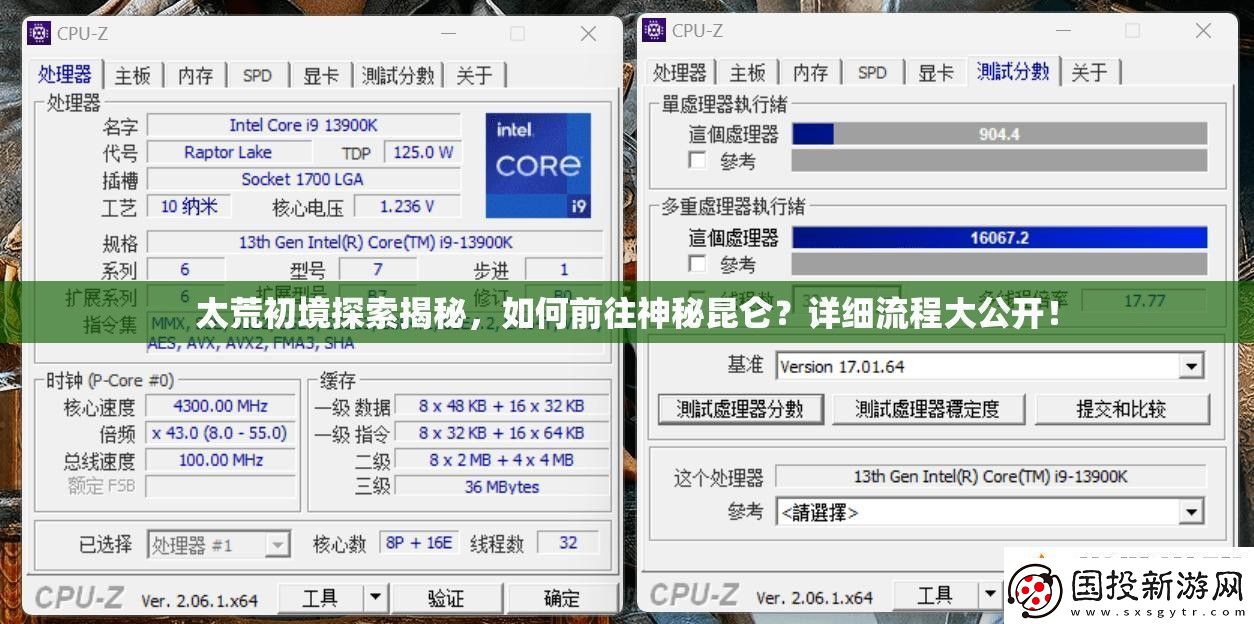Click the 提交和比較 button
The image size is (1254, 624).
pos(1123,408)
